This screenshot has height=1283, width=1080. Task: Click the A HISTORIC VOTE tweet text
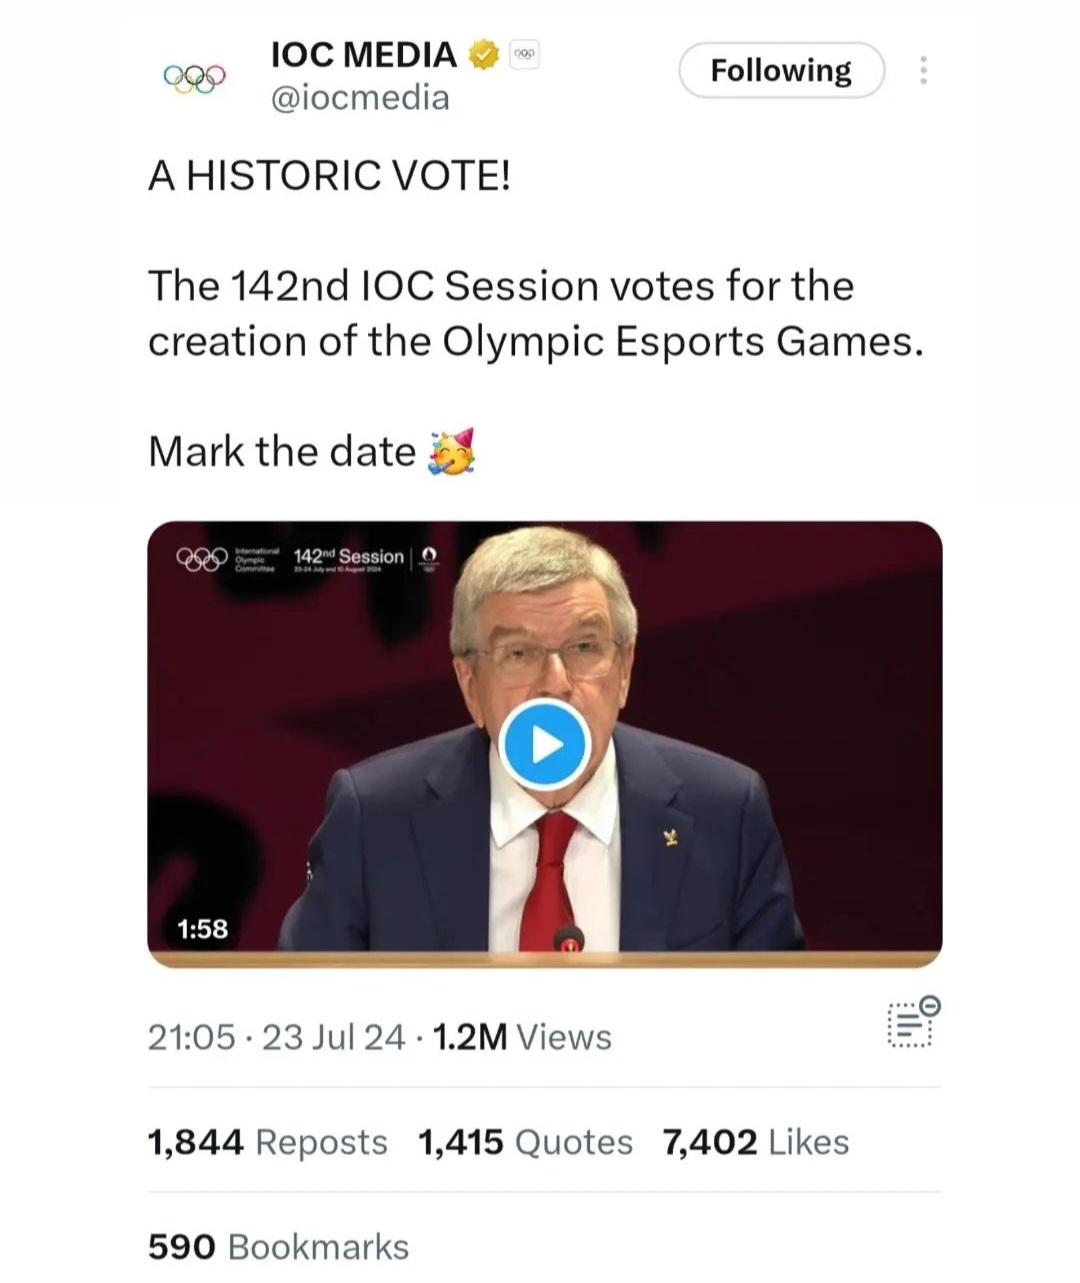click(x=329, y=177)
